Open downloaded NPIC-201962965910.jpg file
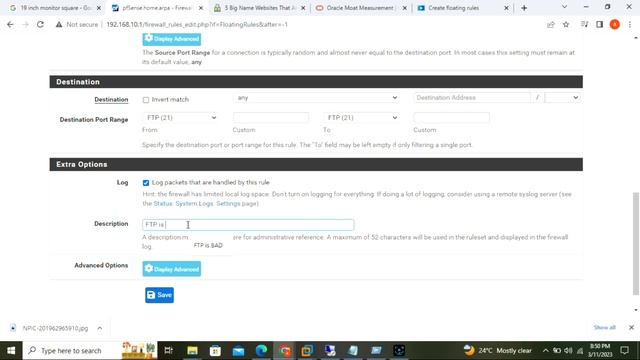This screenshot has width=640, height=360. click(x=55, y=328)
